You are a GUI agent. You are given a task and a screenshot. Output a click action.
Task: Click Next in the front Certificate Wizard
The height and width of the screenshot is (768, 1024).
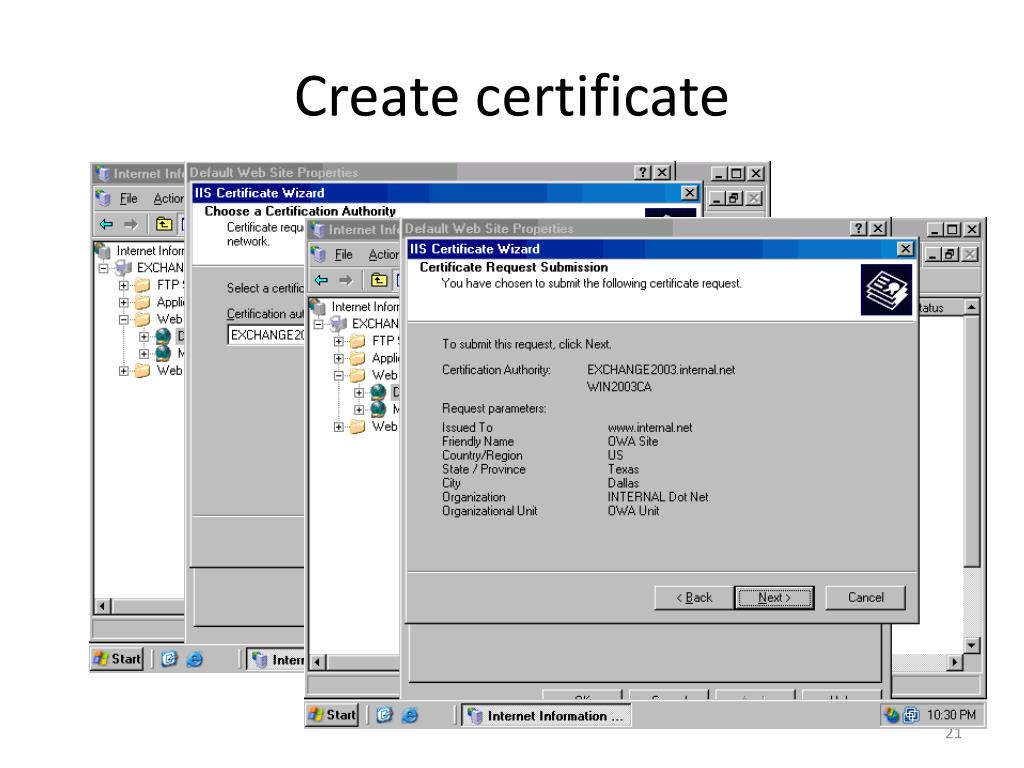pos(774,598)
